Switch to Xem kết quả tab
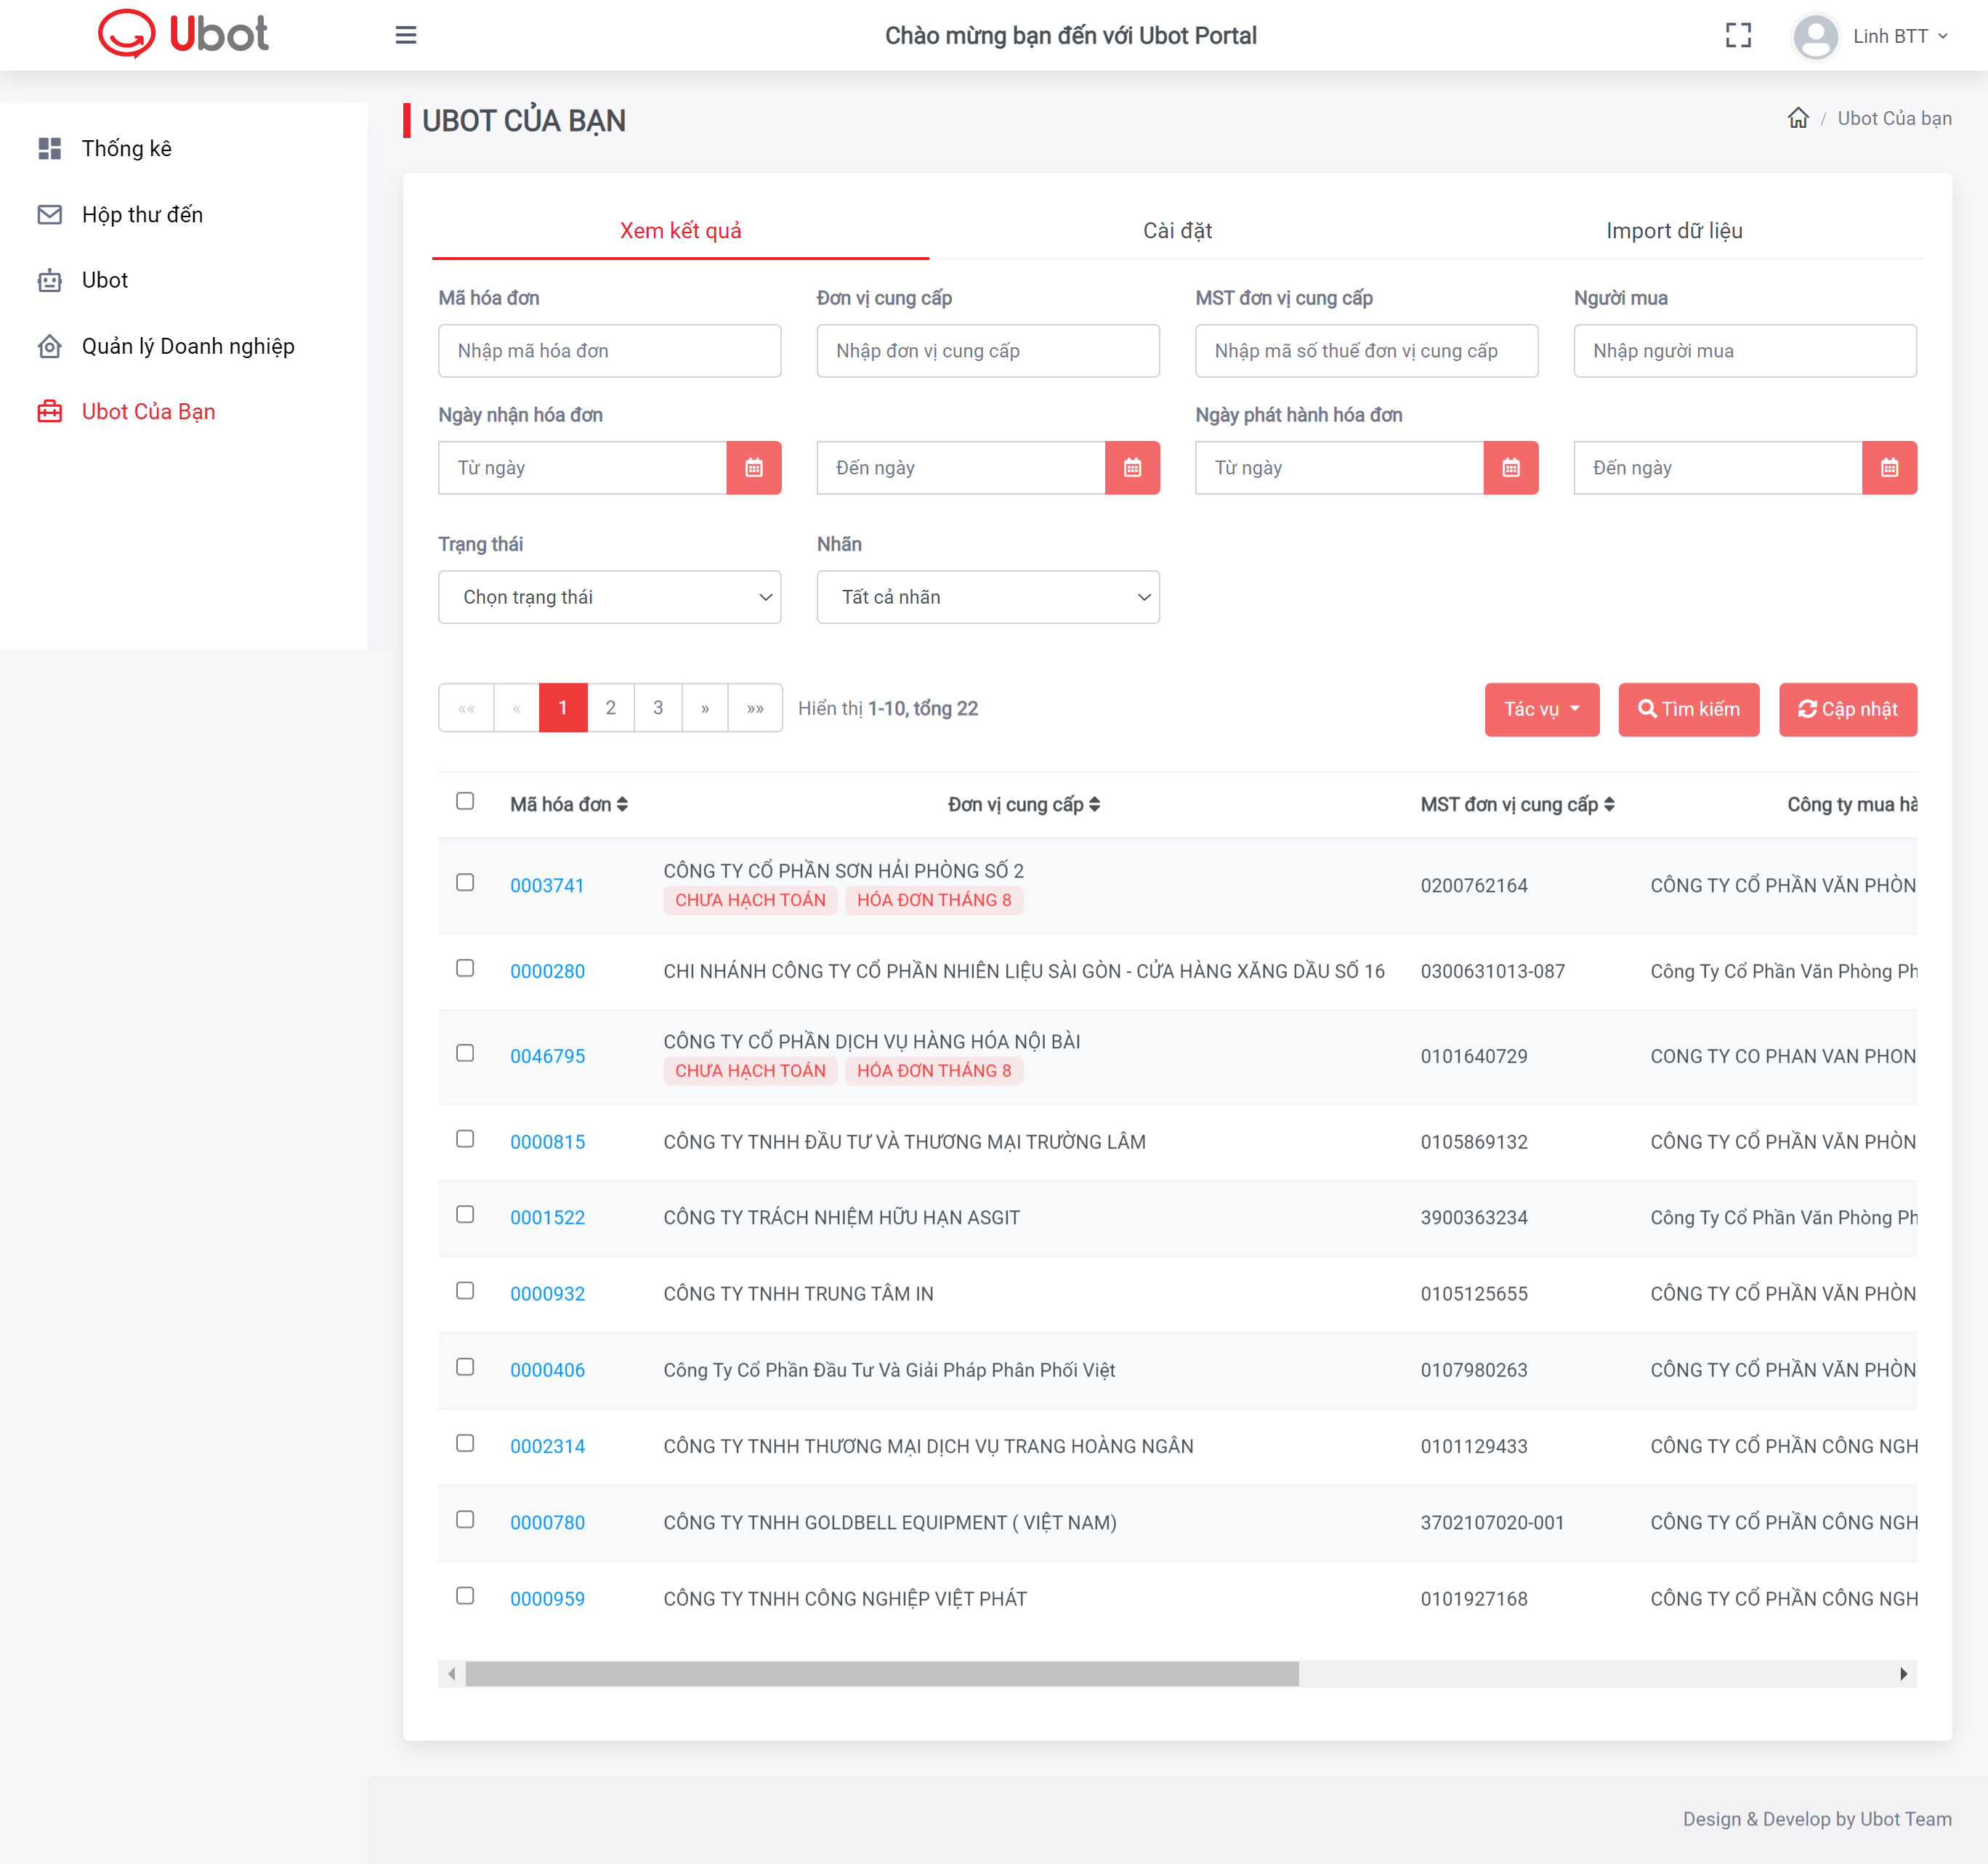 [x=680, y=231]
